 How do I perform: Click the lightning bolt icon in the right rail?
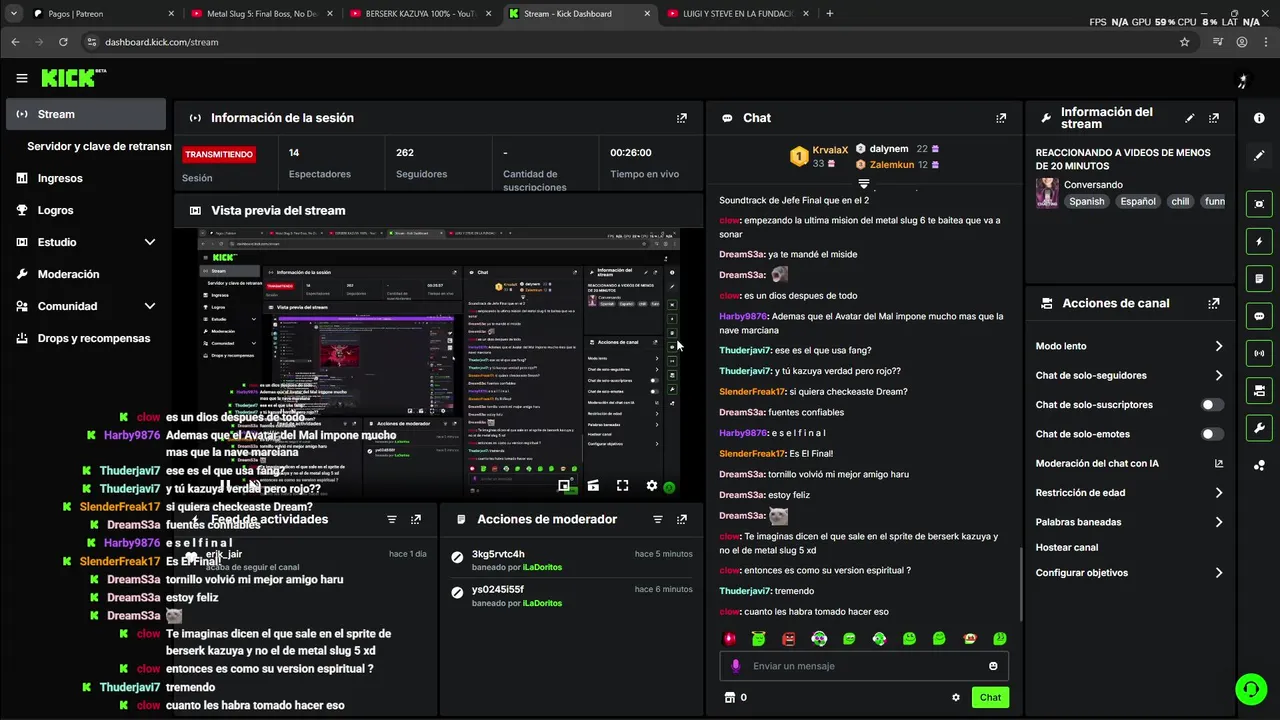1259,241
